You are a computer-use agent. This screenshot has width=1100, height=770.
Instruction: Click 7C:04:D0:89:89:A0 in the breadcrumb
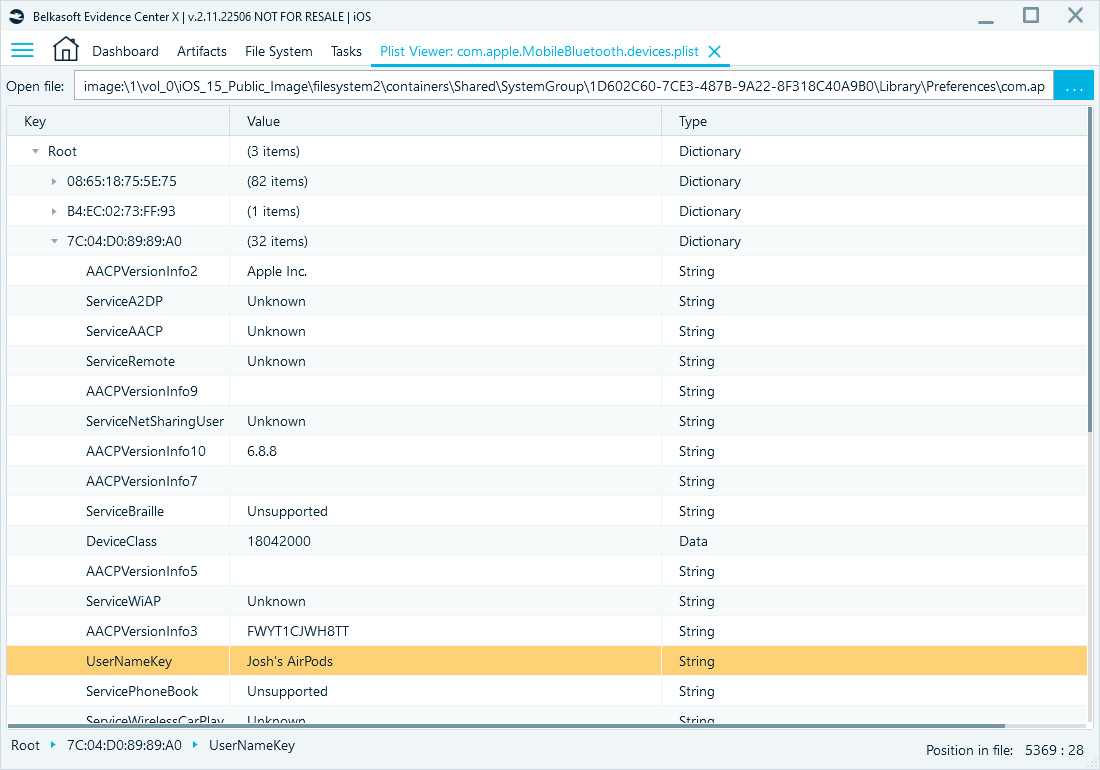coord(124,745)
